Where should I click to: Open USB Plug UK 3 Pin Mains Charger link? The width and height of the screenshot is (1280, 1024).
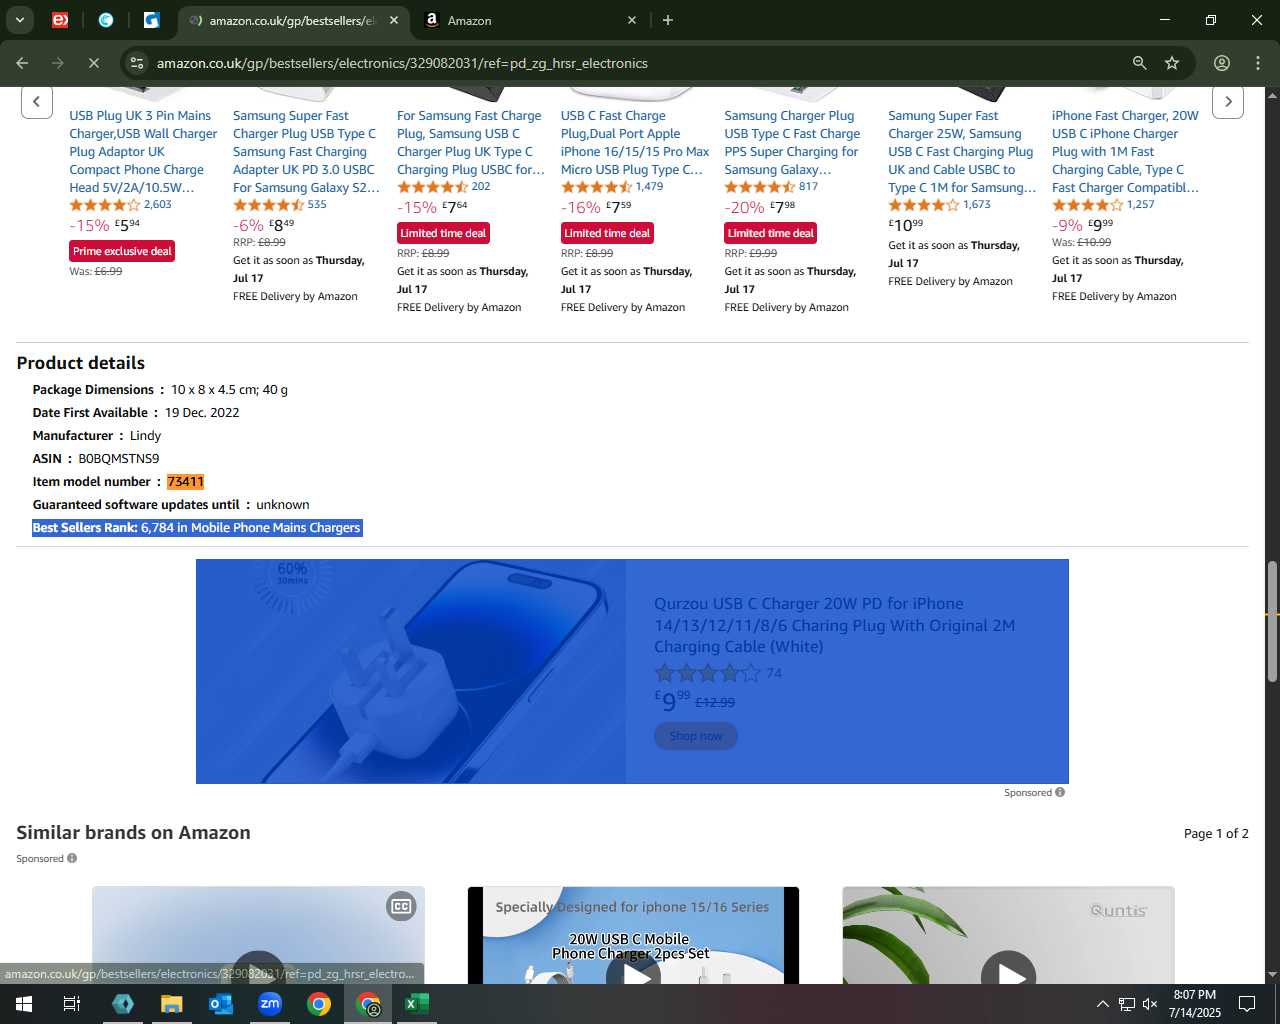tap(143, 151)
